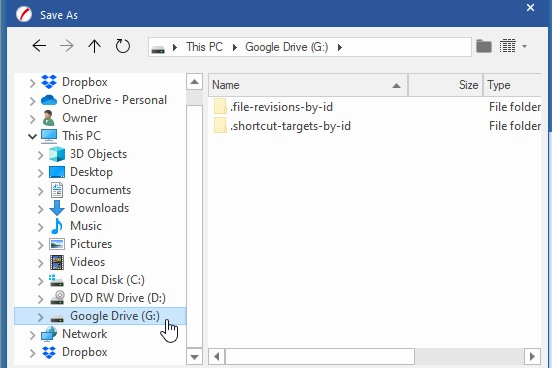Navigate up one folder level

click(x=94, y=46)
